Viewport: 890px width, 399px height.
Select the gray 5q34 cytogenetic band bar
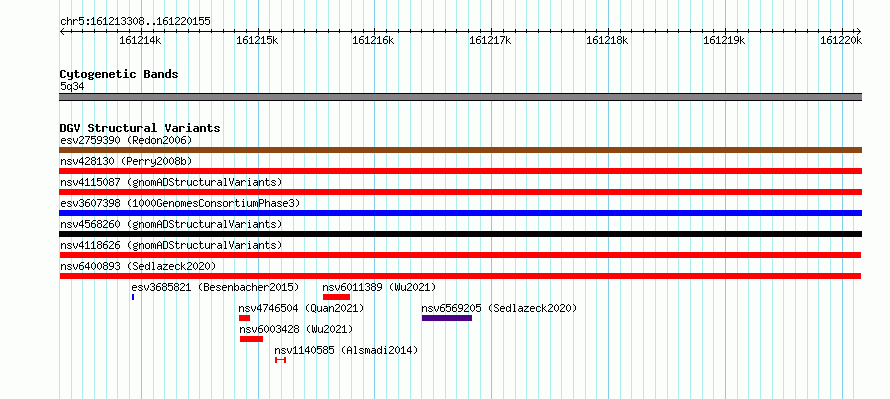pos(460,97)
